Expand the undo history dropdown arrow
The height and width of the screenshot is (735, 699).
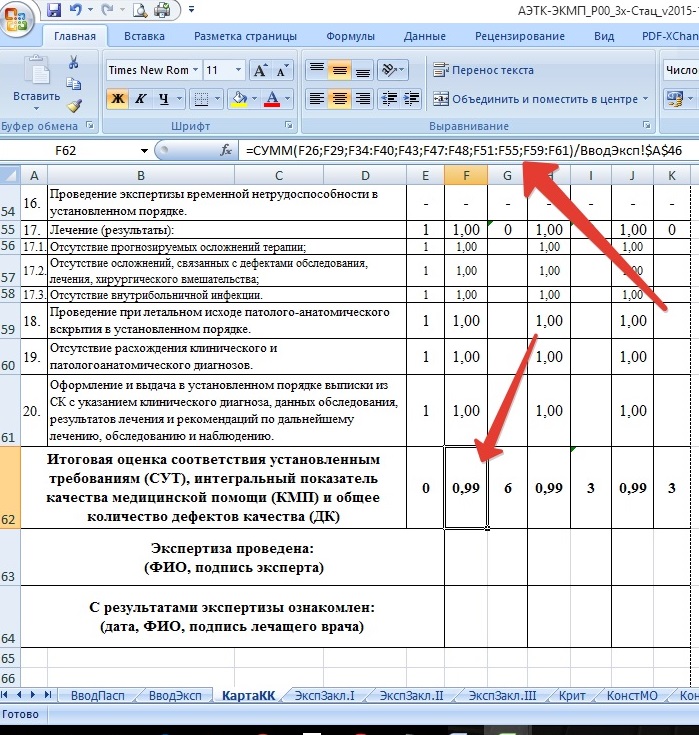90,10
